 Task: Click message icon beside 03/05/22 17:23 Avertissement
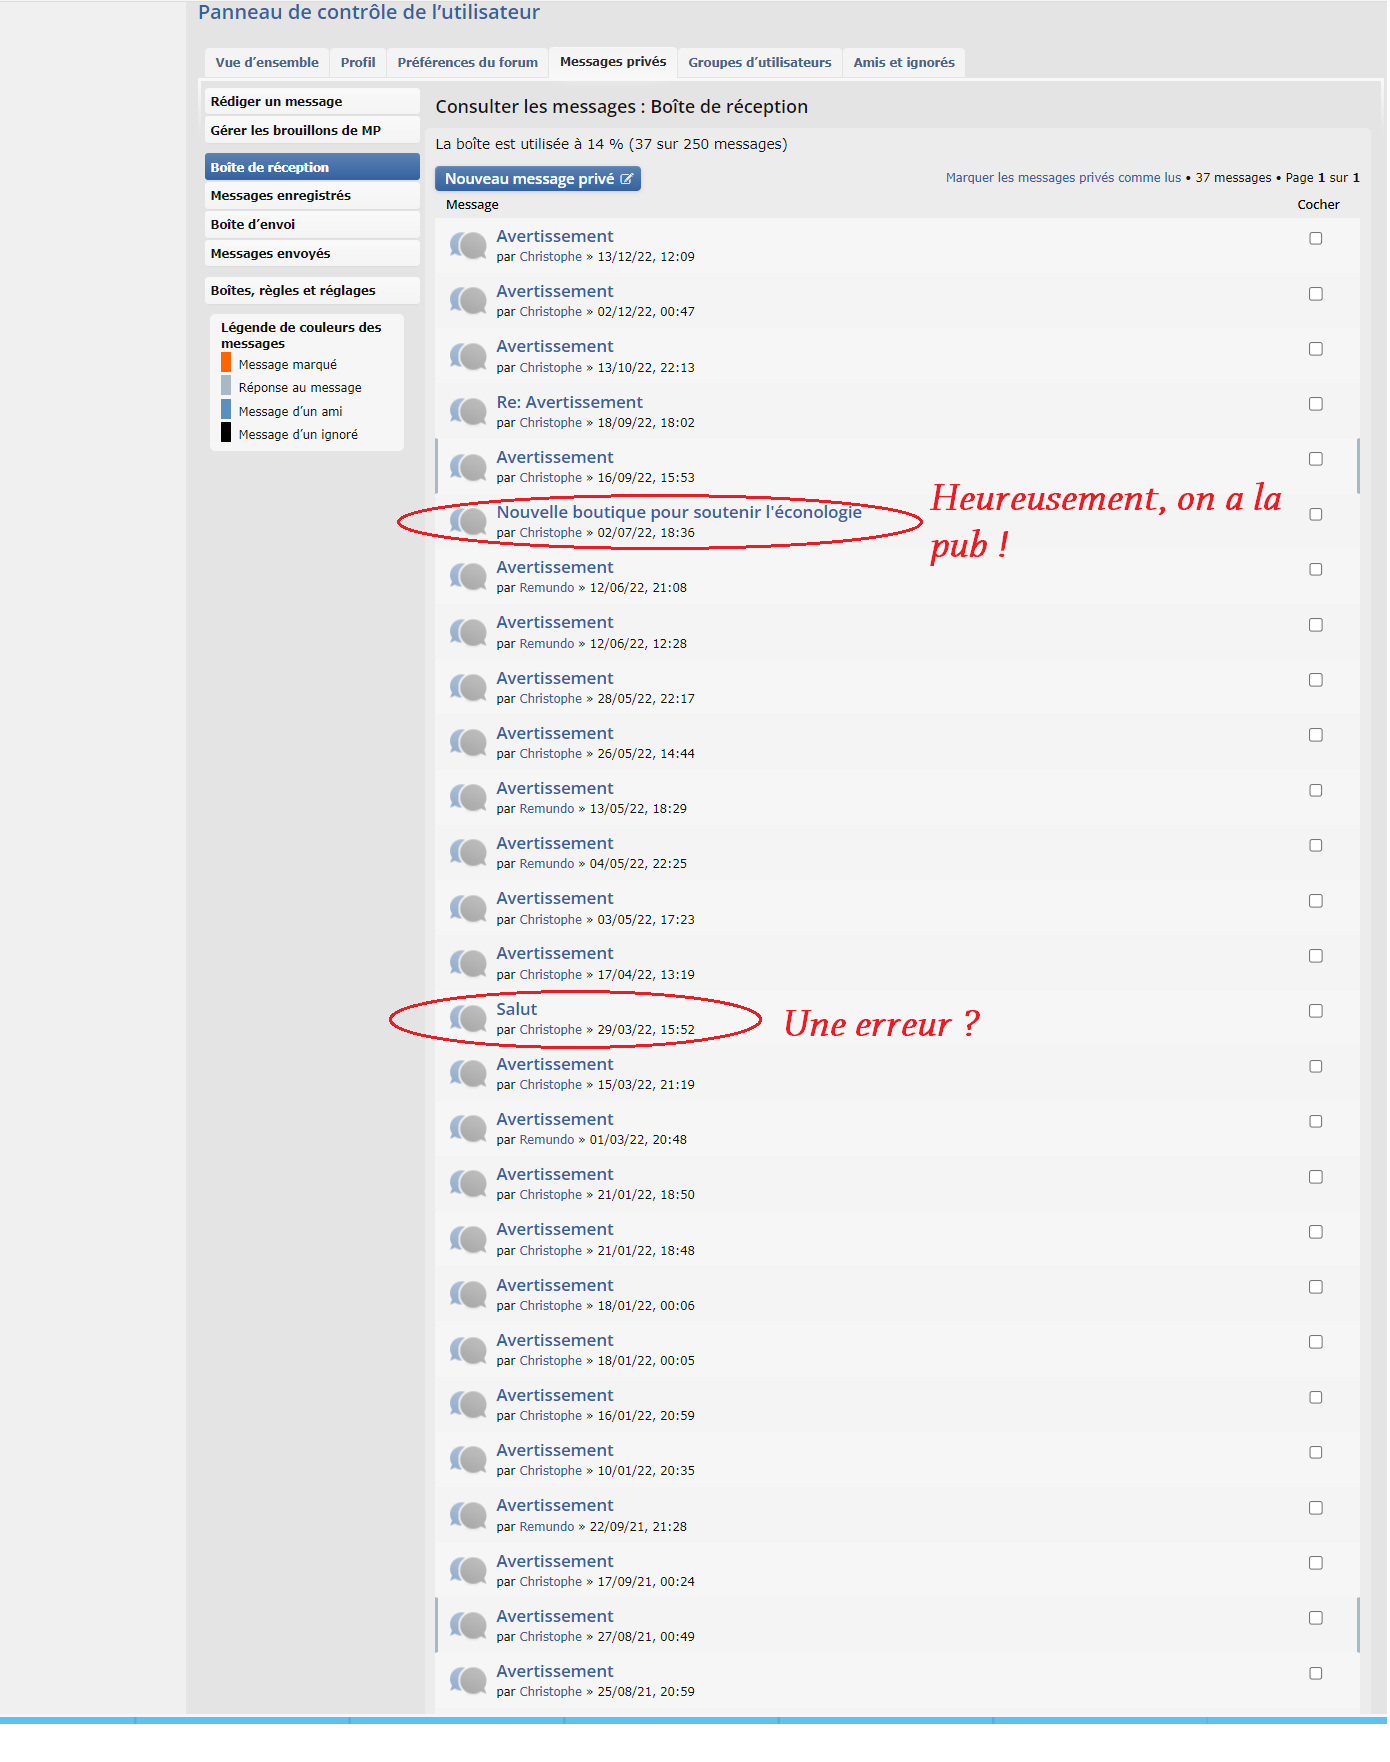point(468,907)
